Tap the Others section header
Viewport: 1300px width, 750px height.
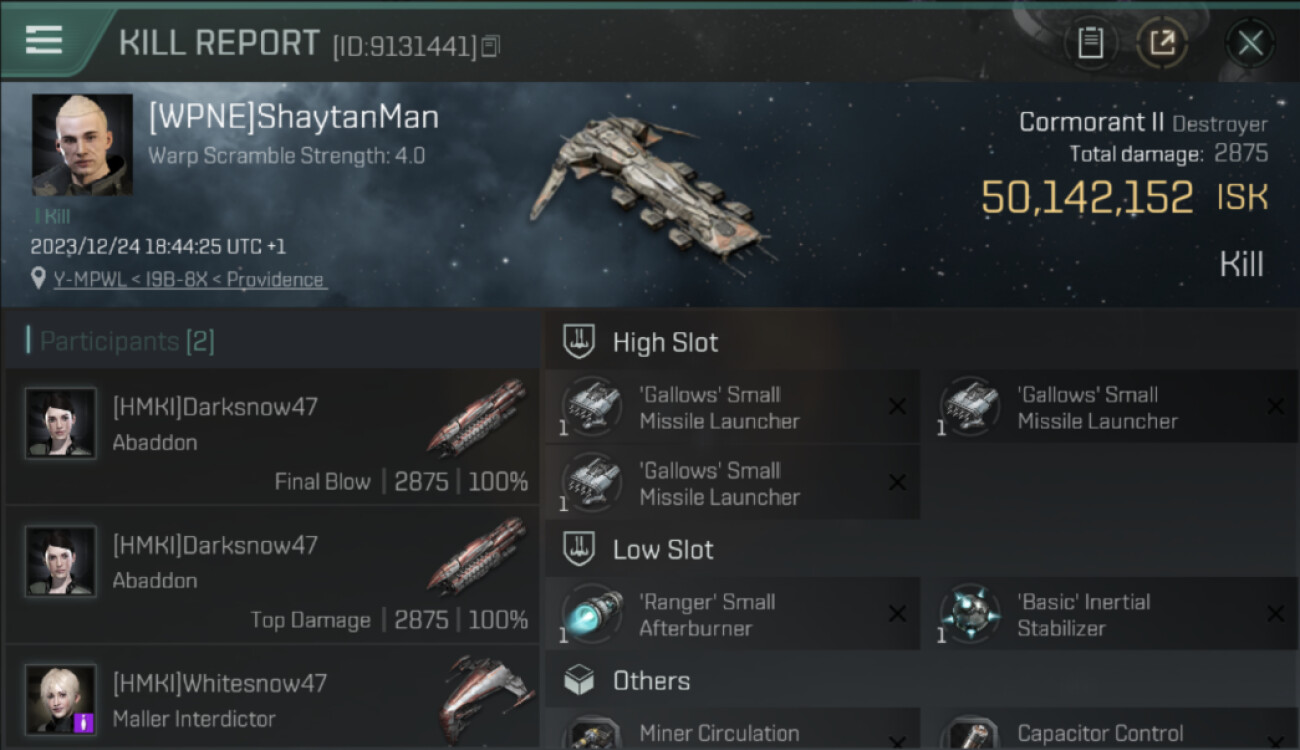(x=651, y=681)
